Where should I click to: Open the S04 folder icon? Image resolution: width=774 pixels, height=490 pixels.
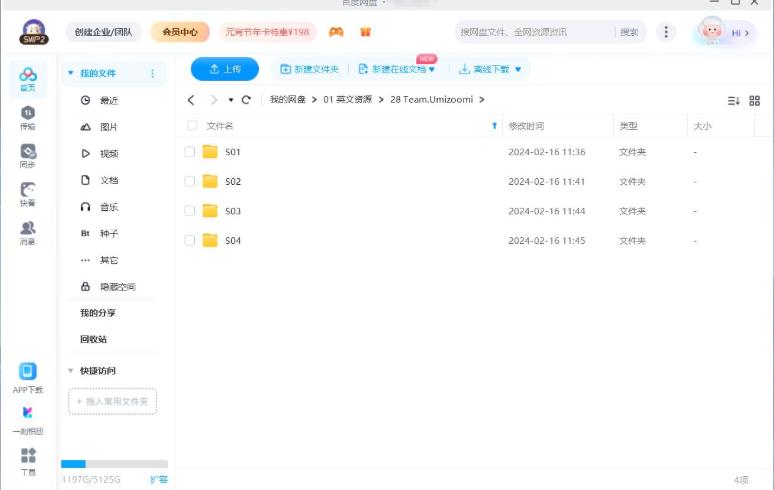click(x=210, y=240)
